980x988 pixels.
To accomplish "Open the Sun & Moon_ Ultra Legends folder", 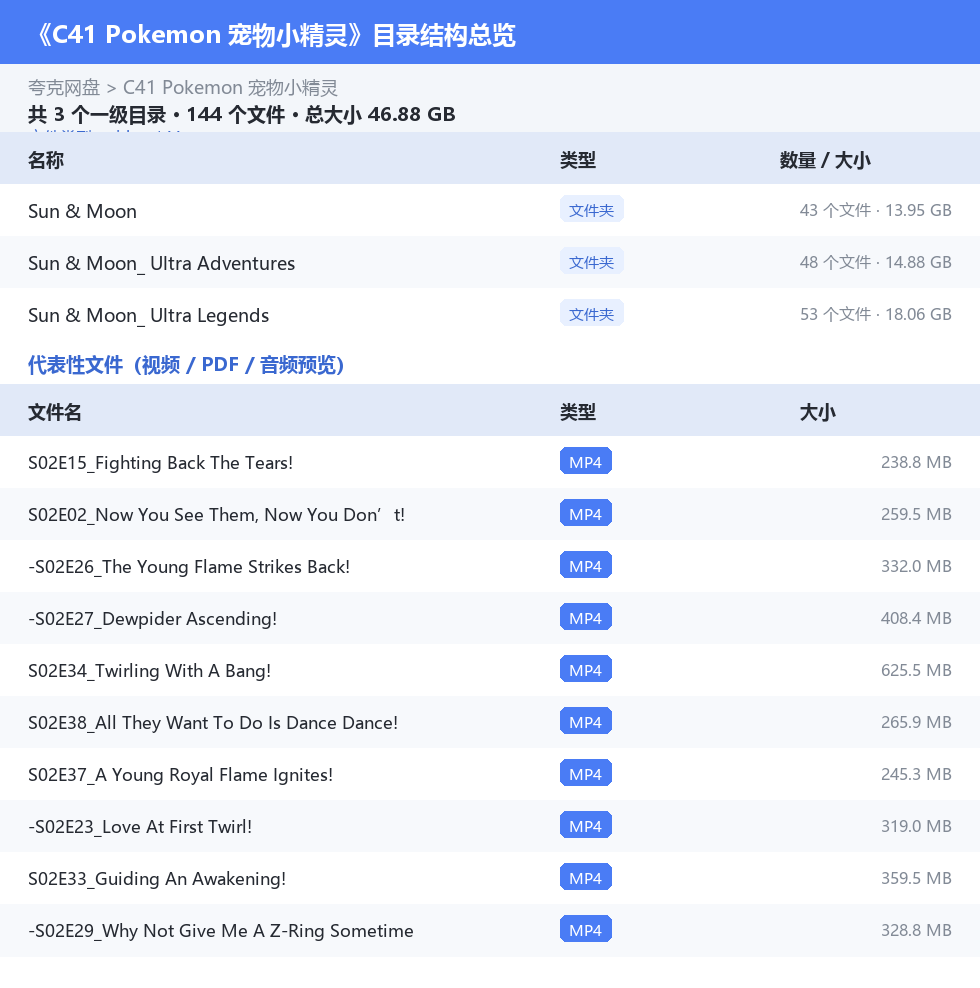I will coord(490,314).
